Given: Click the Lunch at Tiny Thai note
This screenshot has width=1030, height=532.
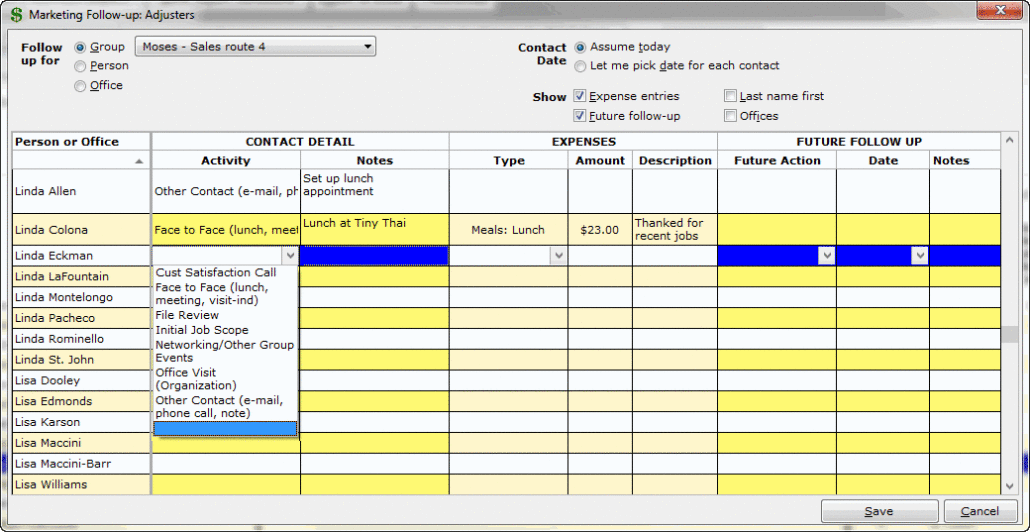Looking at the screenshot, I should (355, 223).
